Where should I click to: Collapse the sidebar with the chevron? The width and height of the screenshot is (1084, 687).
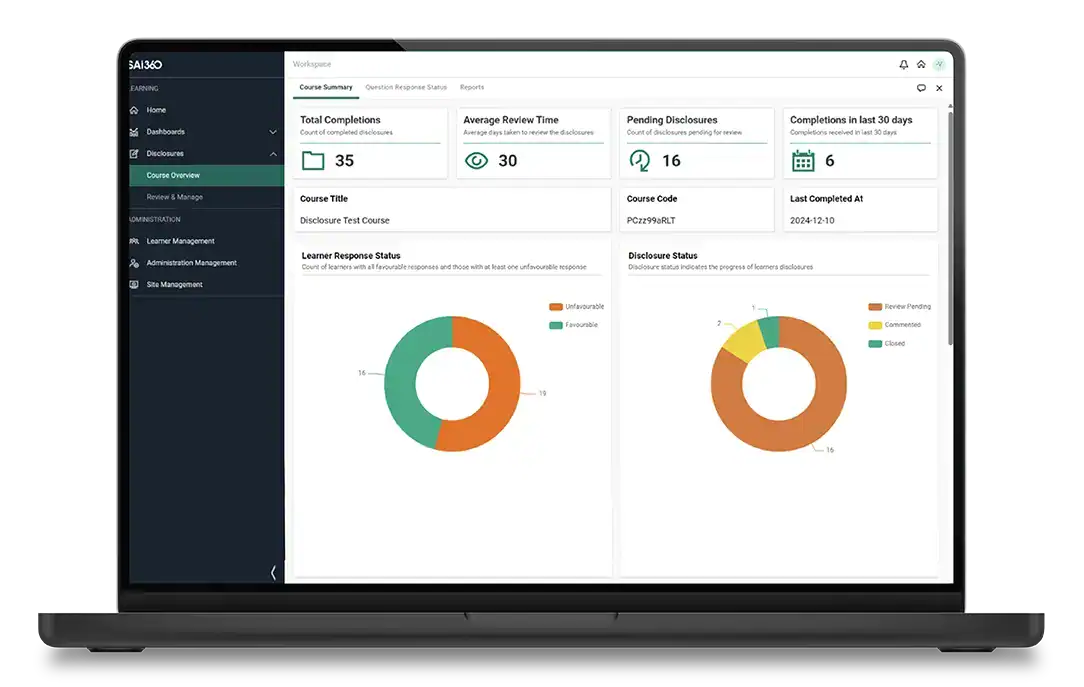pyautogui.click(x=273, y=572)
